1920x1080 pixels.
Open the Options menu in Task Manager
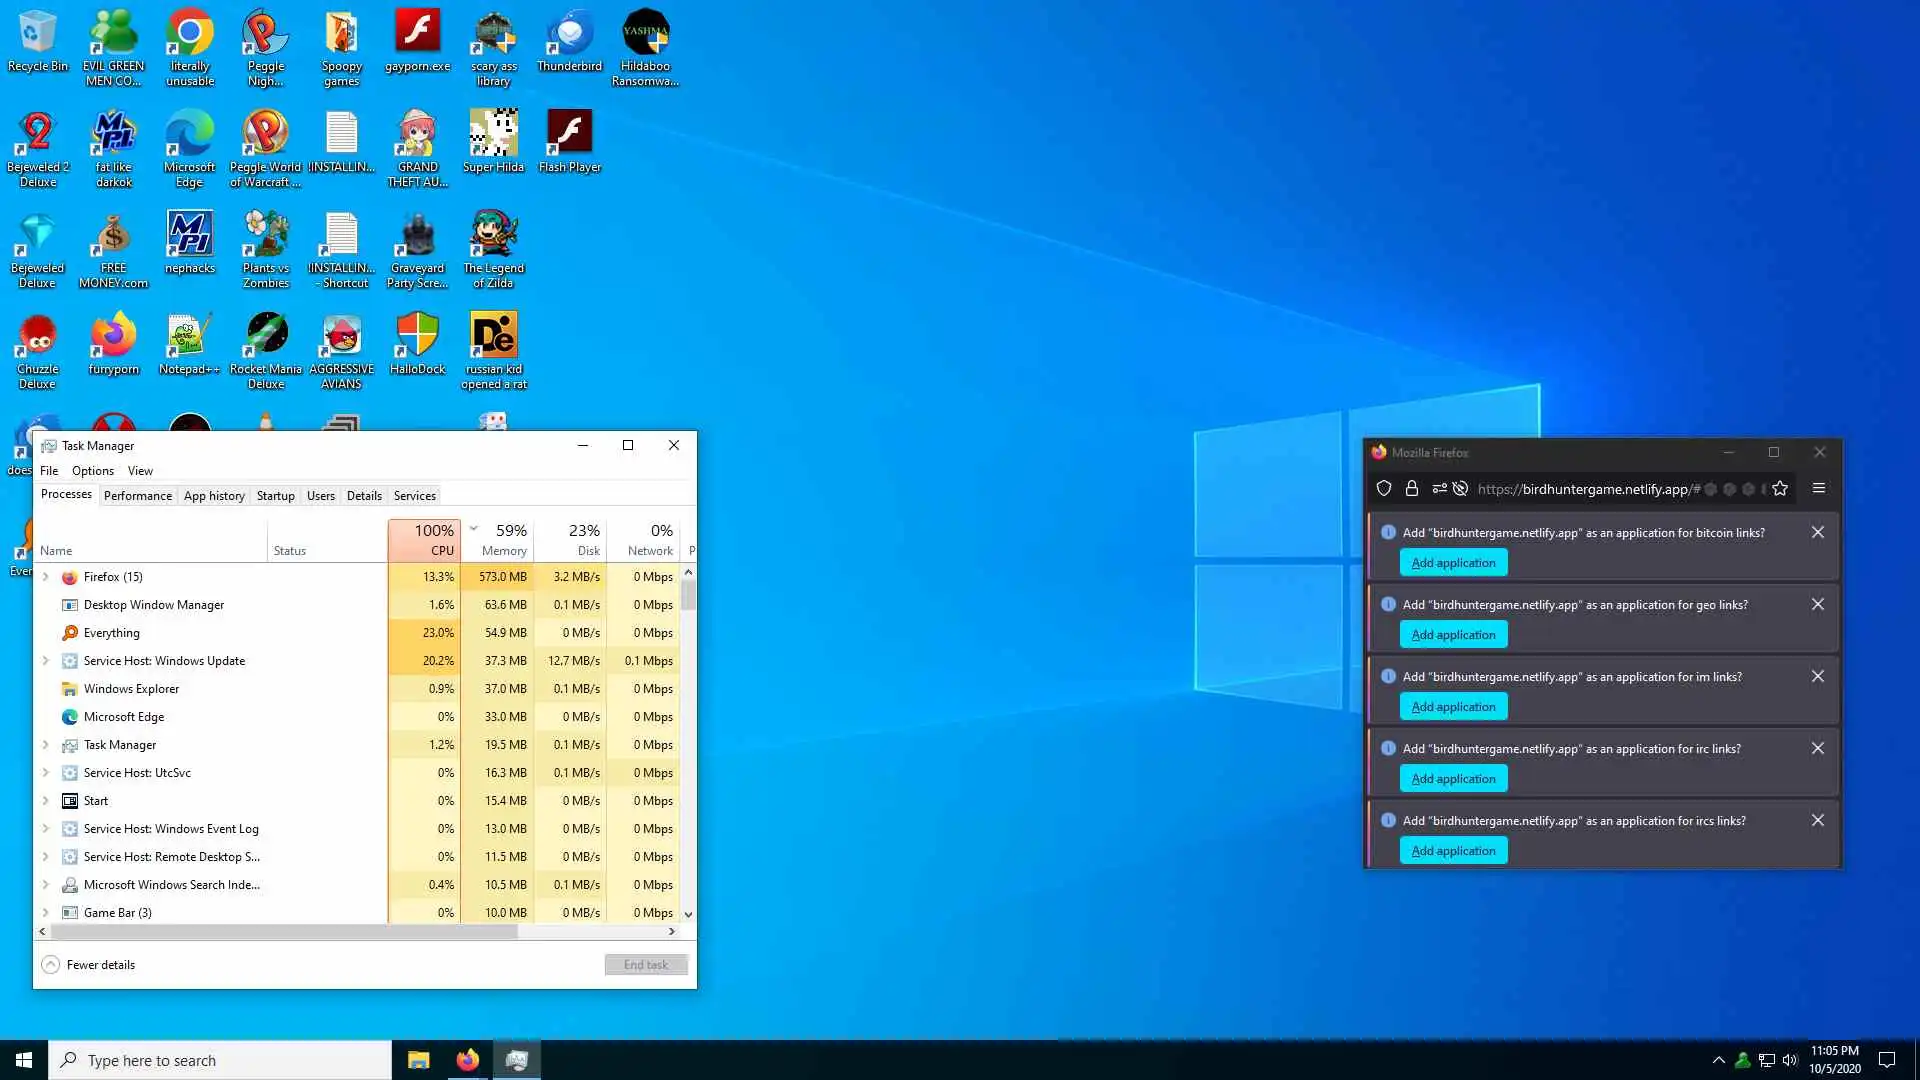click(x=92, y=471)
